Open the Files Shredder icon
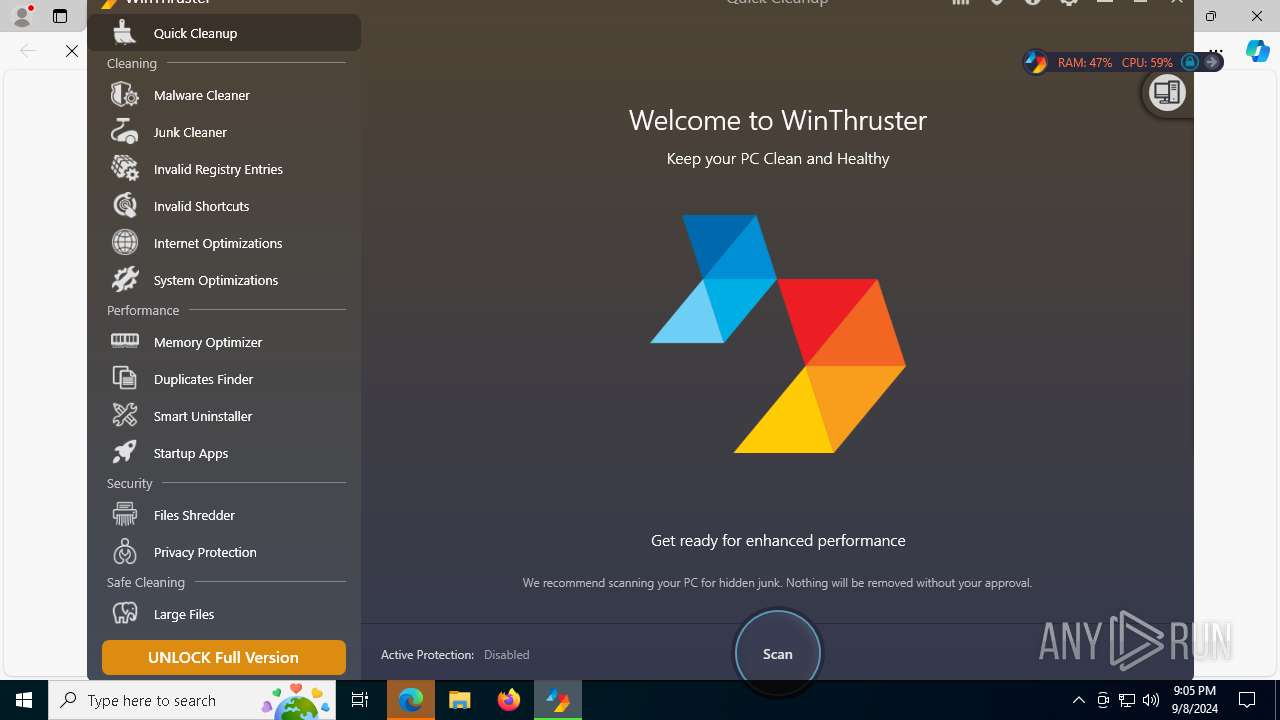This screenshot has height=720, width=1280. tap(125, 515)
